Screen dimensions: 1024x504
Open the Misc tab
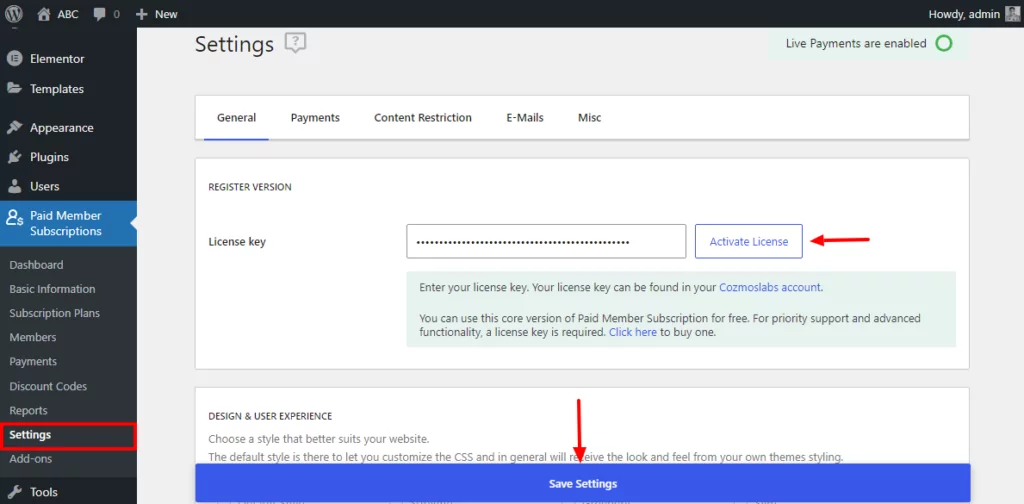[x=590, y=118]
